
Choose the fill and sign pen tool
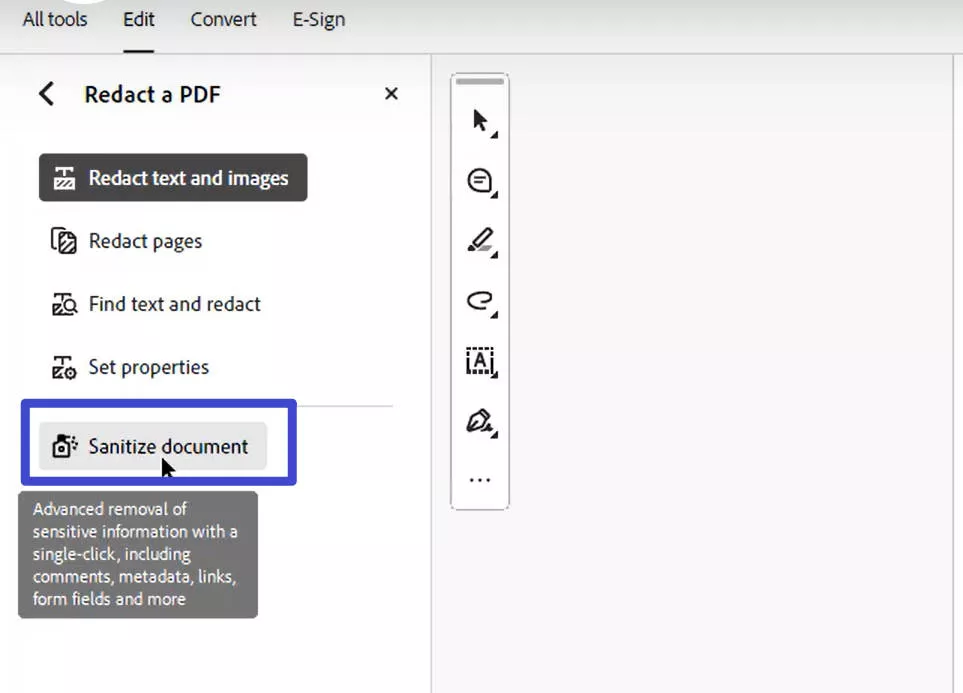click(479, 422)
